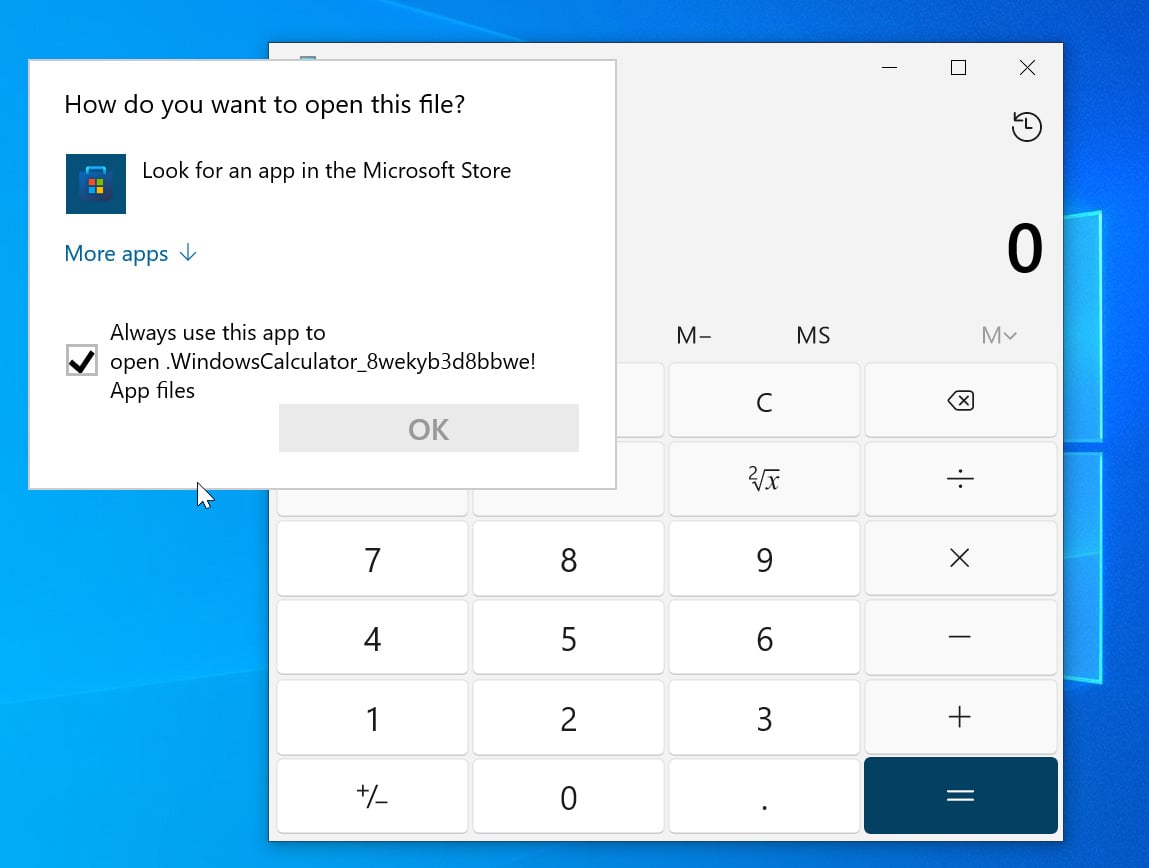This screenshot has width=1149, height=868.
Task: Maximize the Calculator window
Action: click(958, 67)
